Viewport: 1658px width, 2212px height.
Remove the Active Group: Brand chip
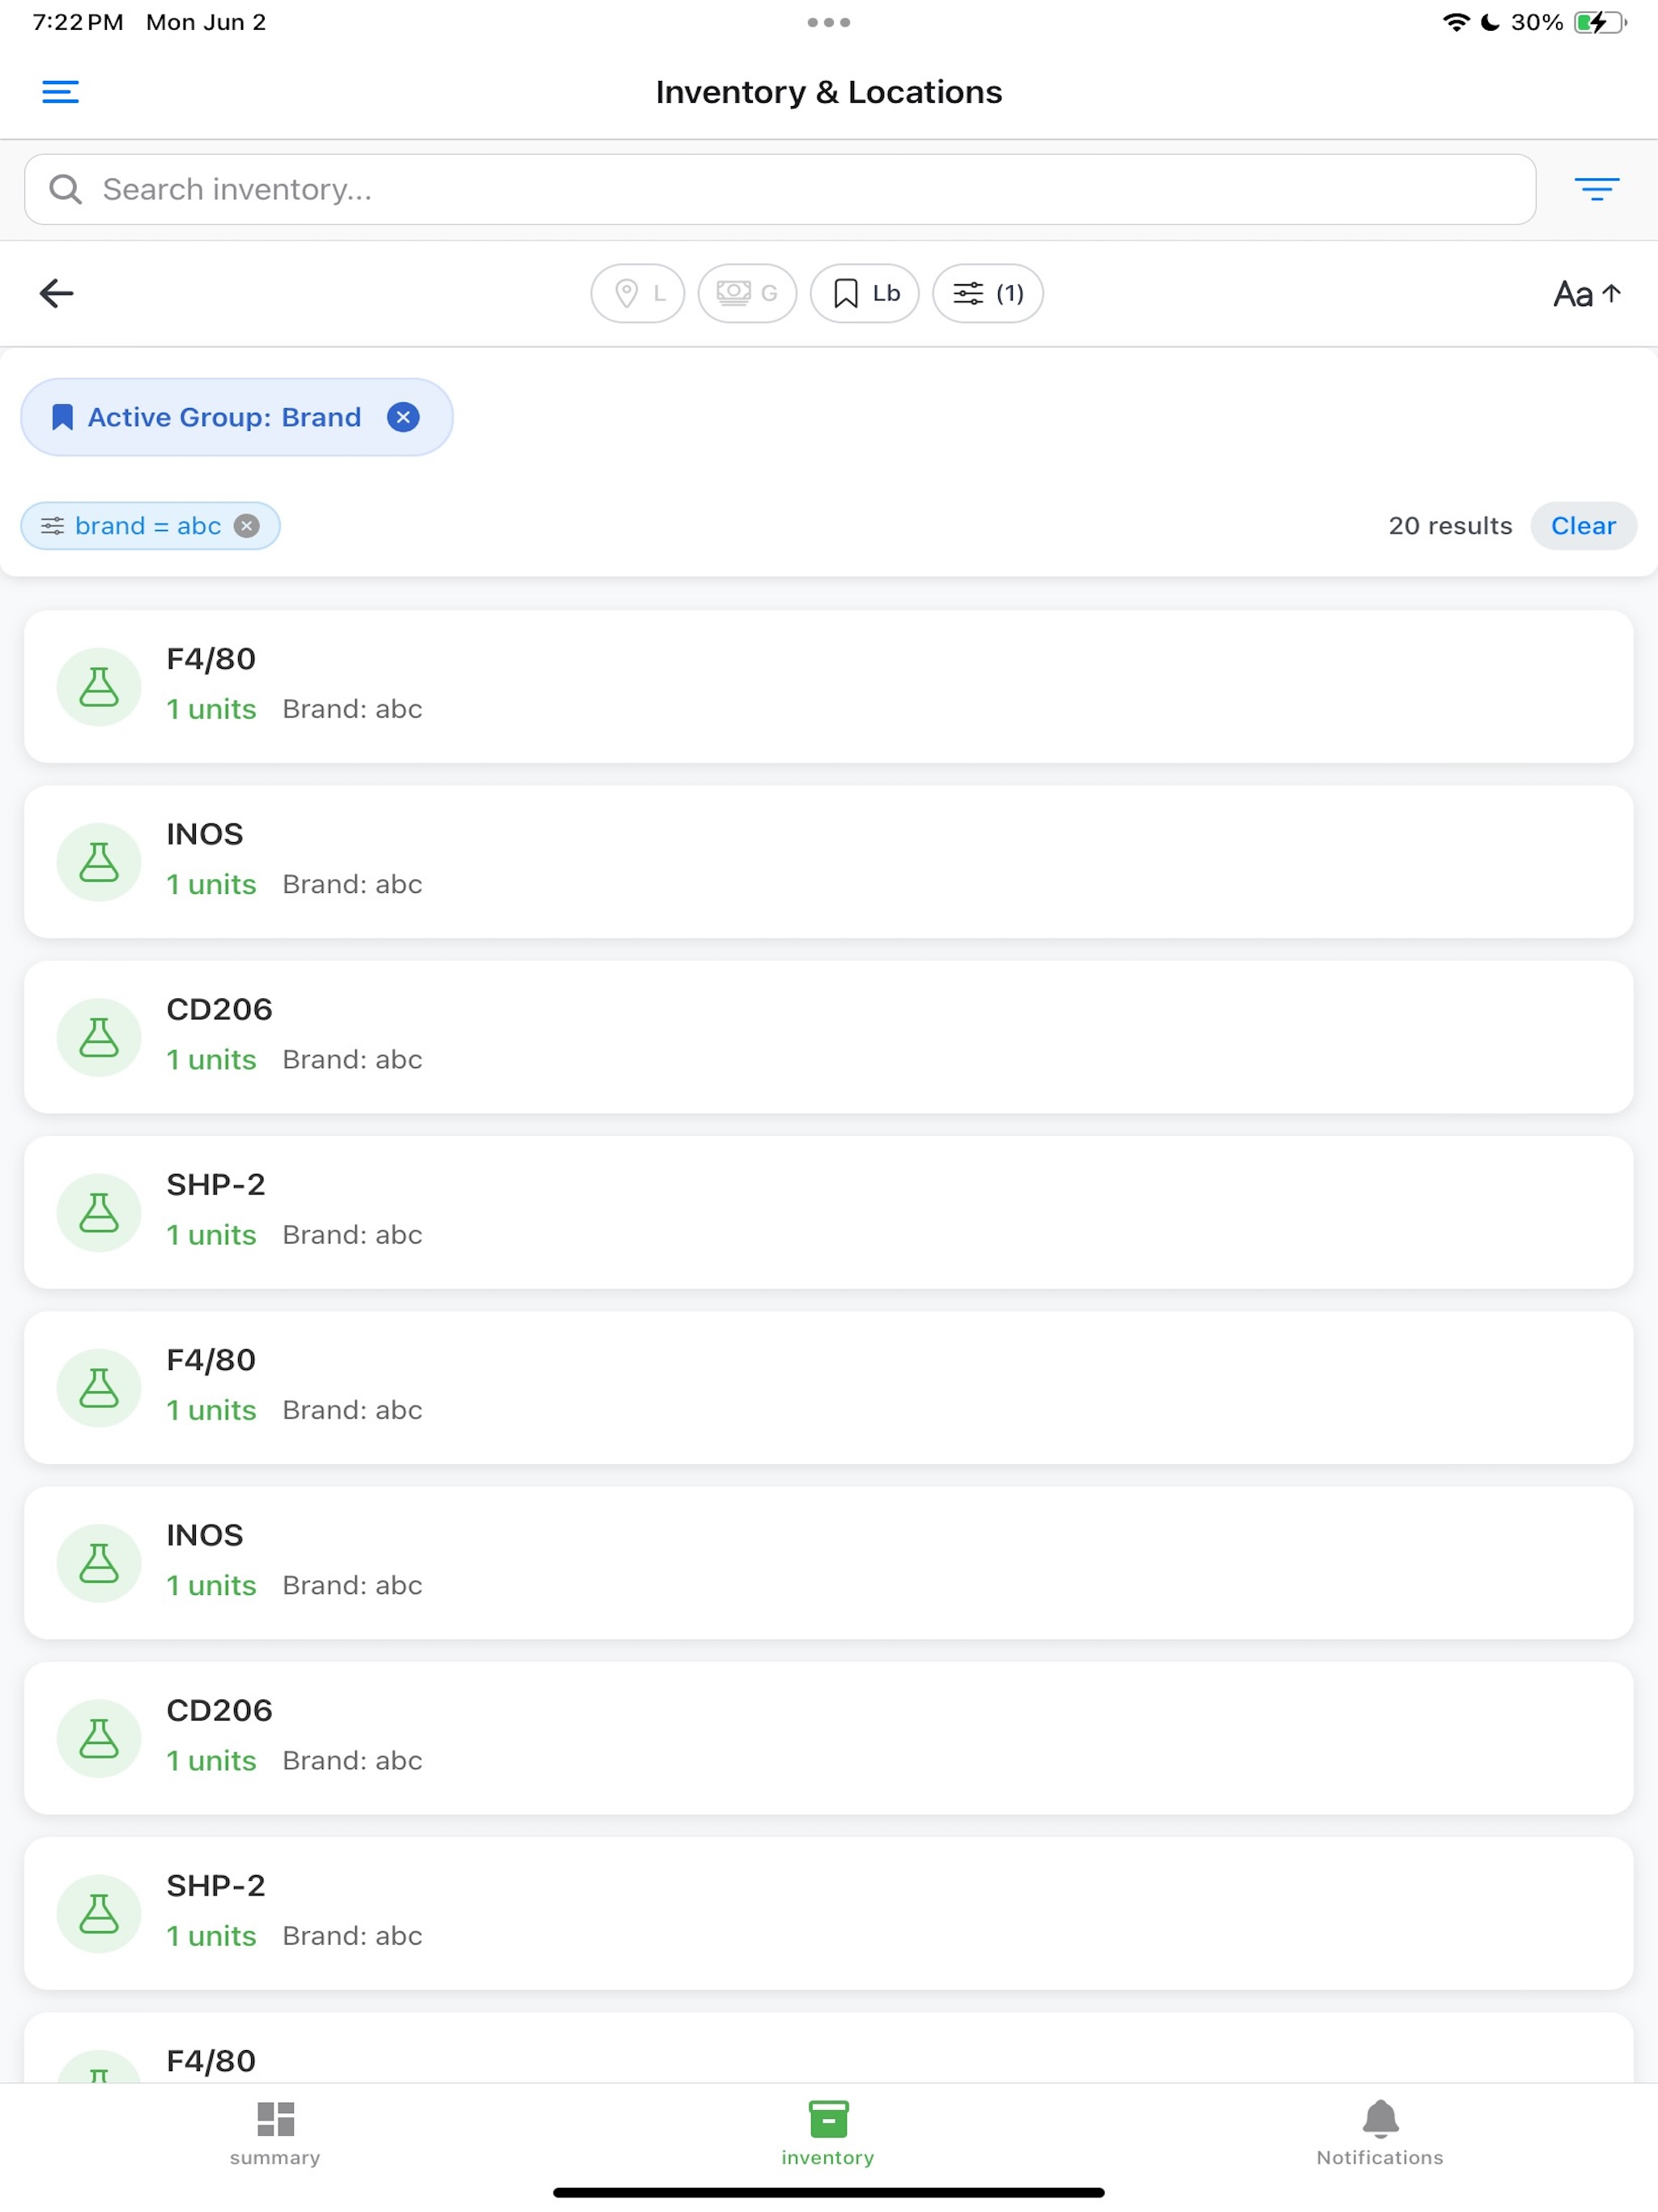(x=403, y=417)
